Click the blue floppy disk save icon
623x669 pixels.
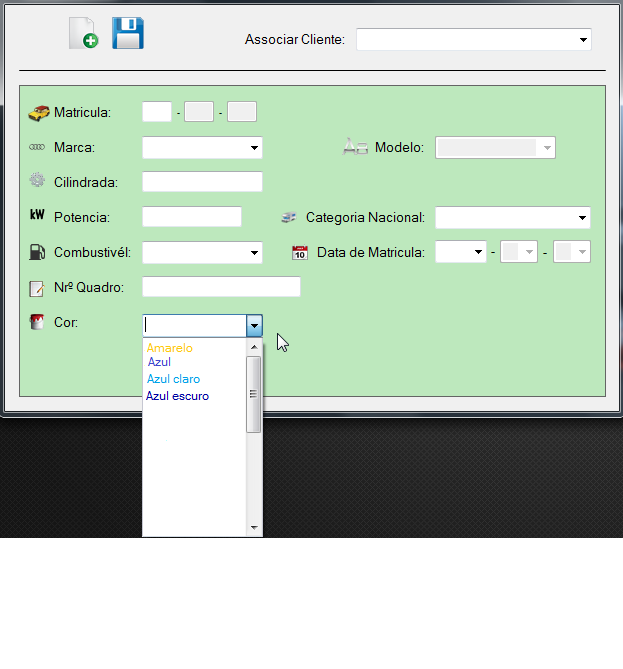tap(128, 33)
